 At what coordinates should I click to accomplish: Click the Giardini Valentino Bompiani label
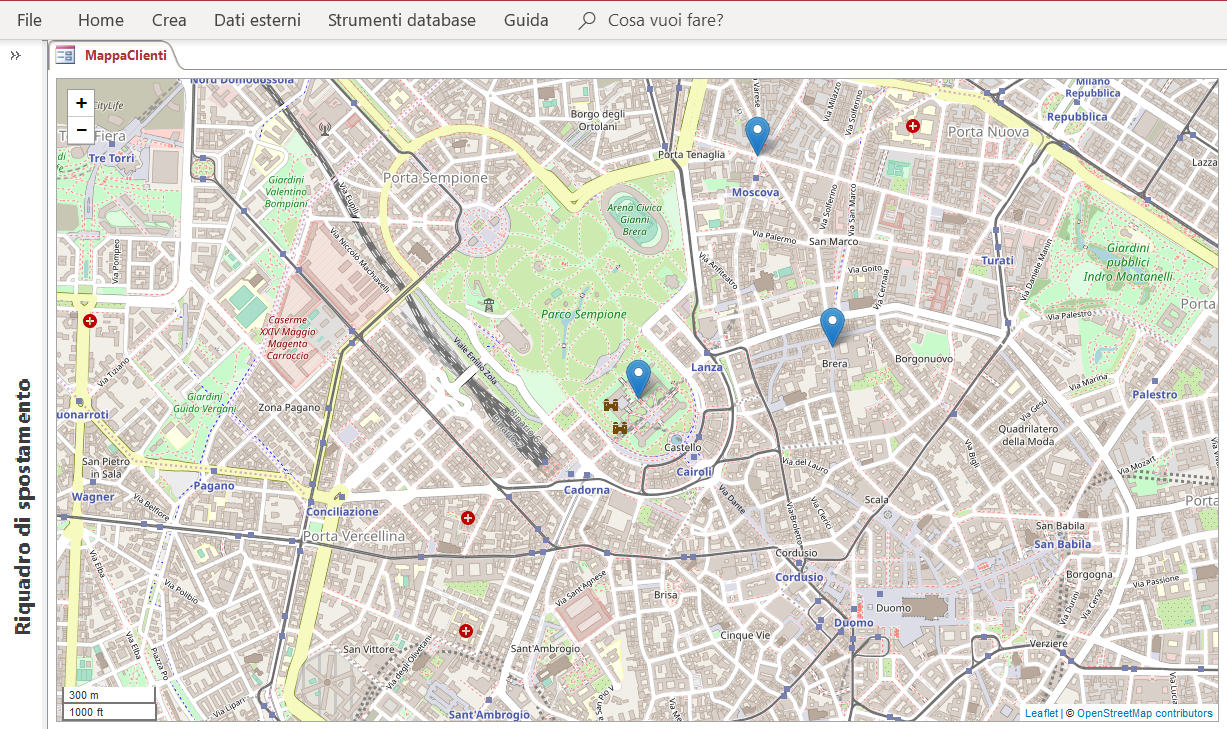pos(286,191)
